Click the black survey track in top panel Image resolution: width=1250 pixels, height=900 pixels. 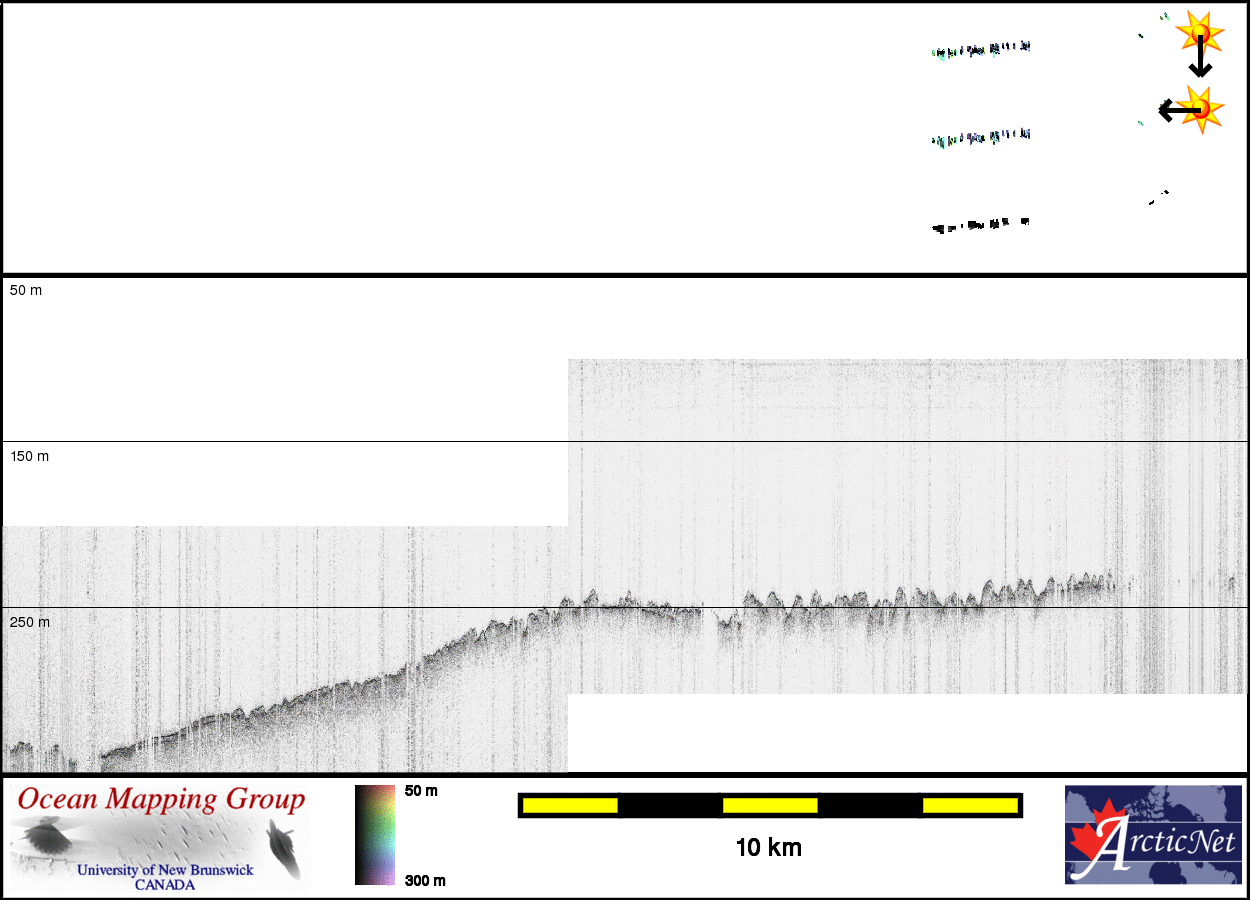pos(980,225)
